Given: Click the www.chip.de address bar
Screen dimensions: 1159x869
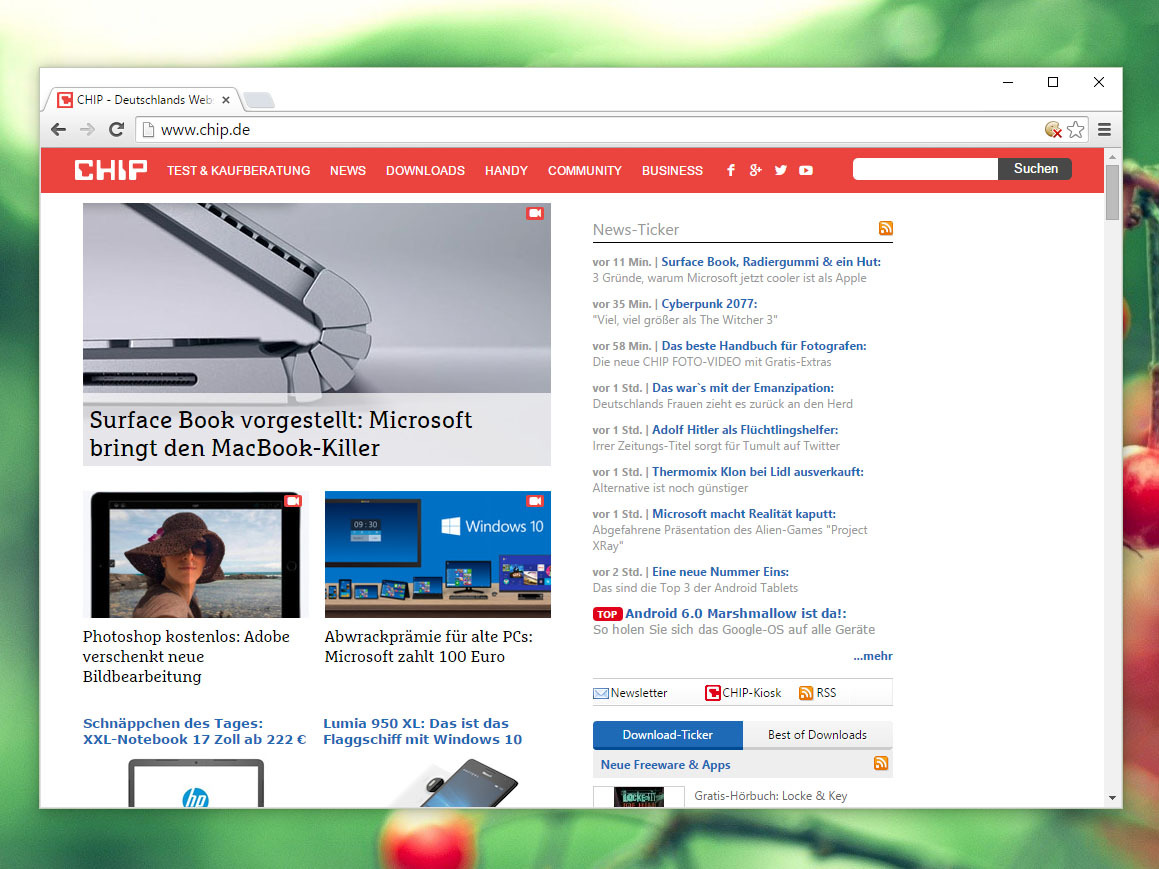Looking at the screenshot, I should 591,130.
